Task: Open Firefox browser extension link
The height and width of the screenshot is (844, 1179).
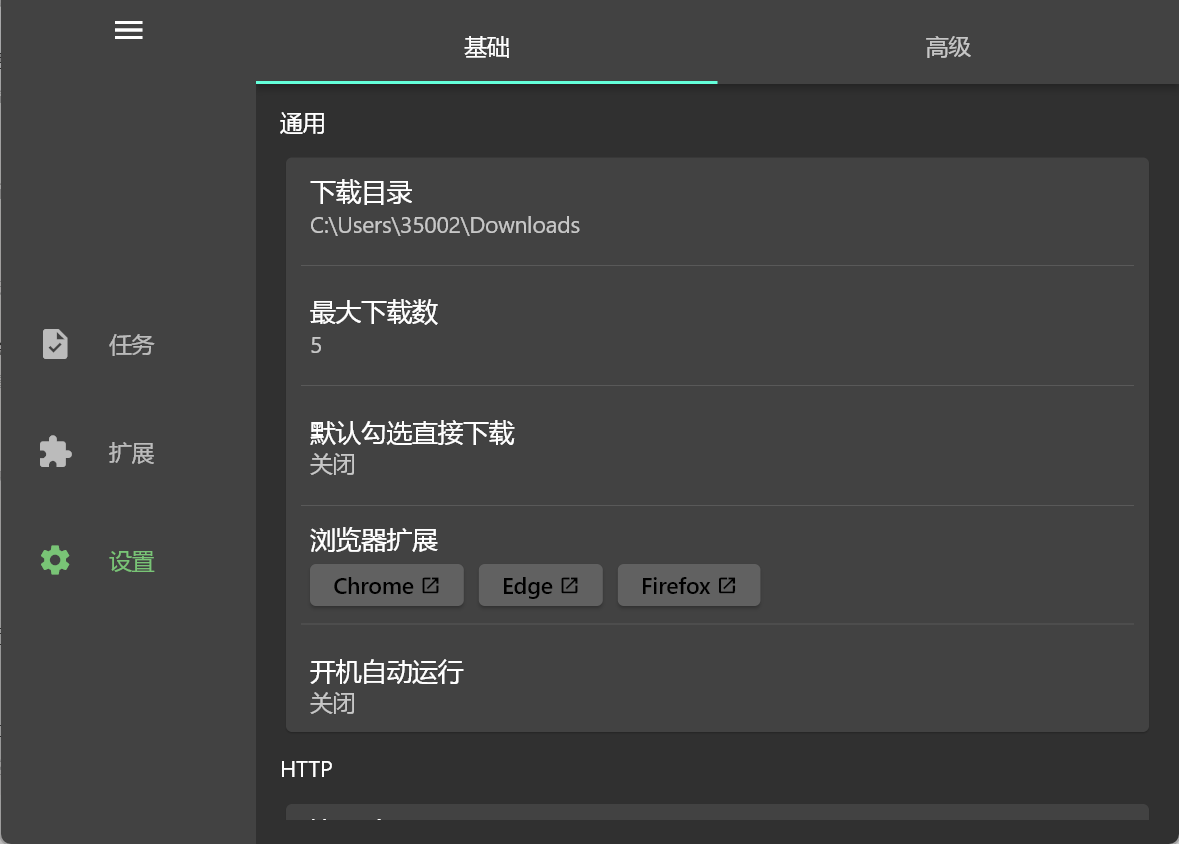Action: [689, 585]
